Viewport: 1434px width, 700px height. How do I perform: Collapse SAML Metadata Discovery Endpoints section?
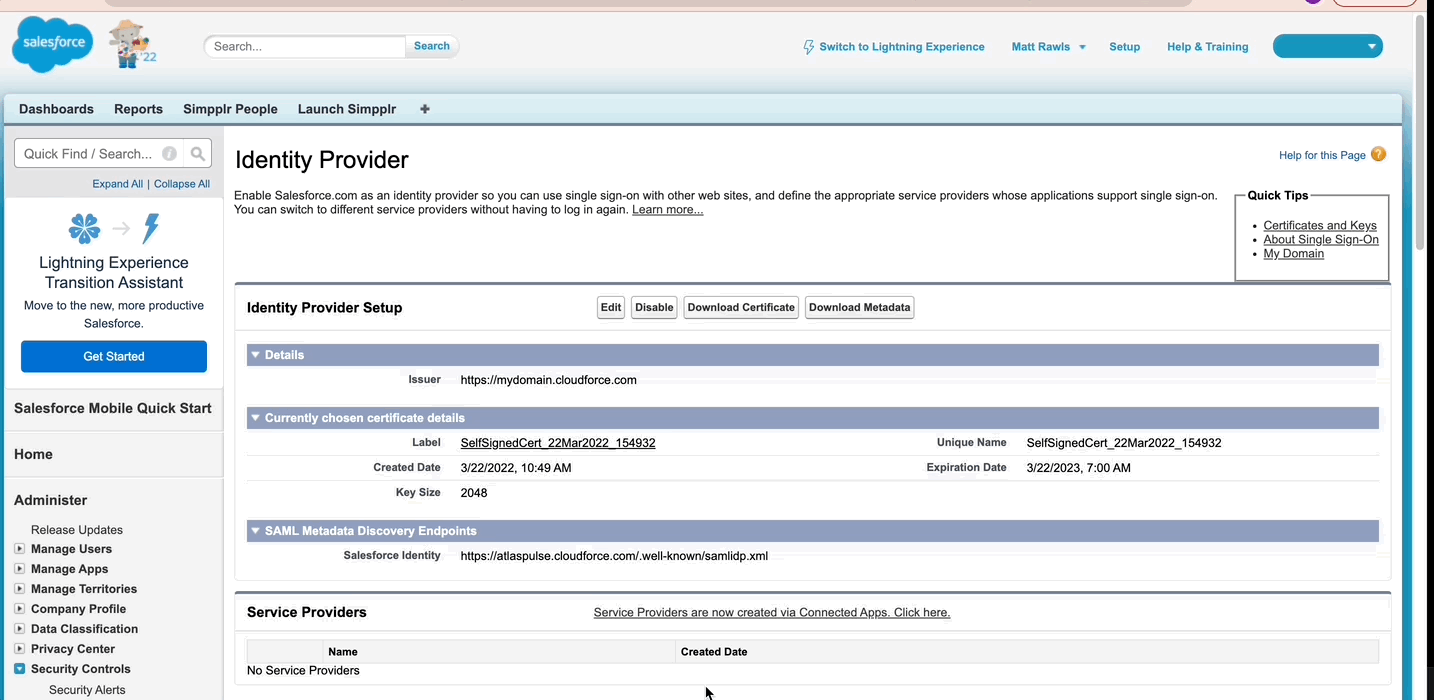point(255,531)
